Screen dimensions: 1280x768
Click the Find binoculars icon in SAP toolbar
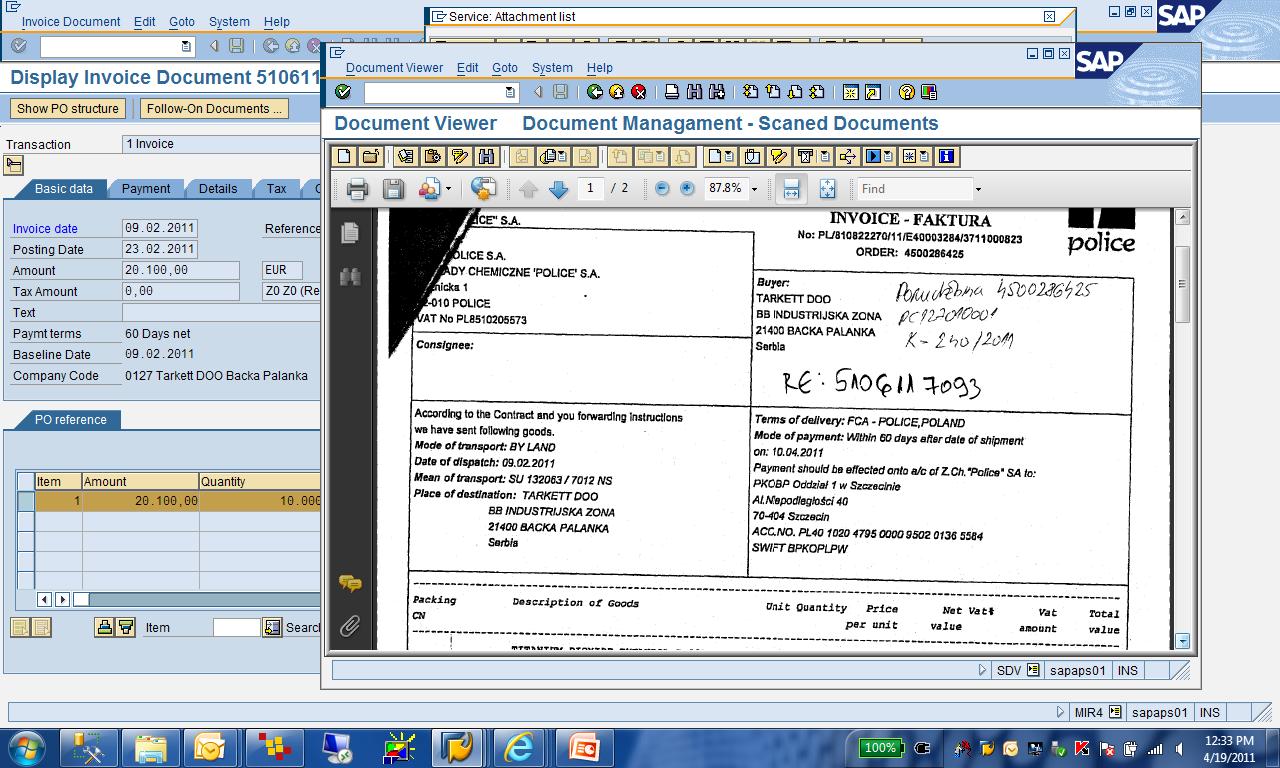694,92
